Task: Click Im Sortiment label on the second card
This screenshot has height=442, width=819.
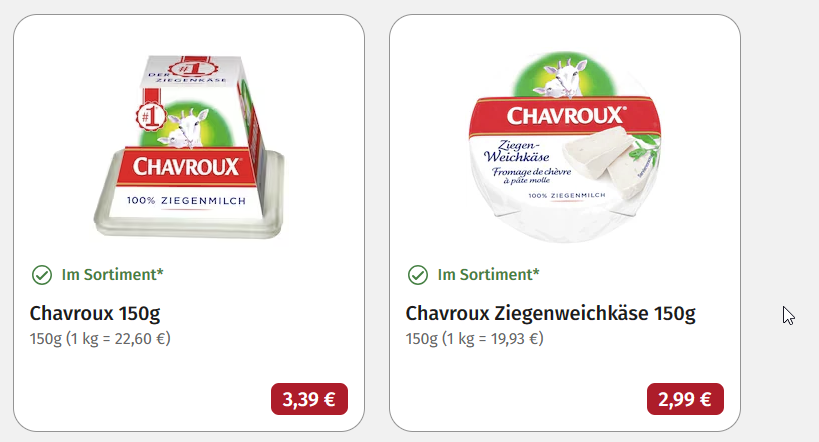Action: pos(488,274)
